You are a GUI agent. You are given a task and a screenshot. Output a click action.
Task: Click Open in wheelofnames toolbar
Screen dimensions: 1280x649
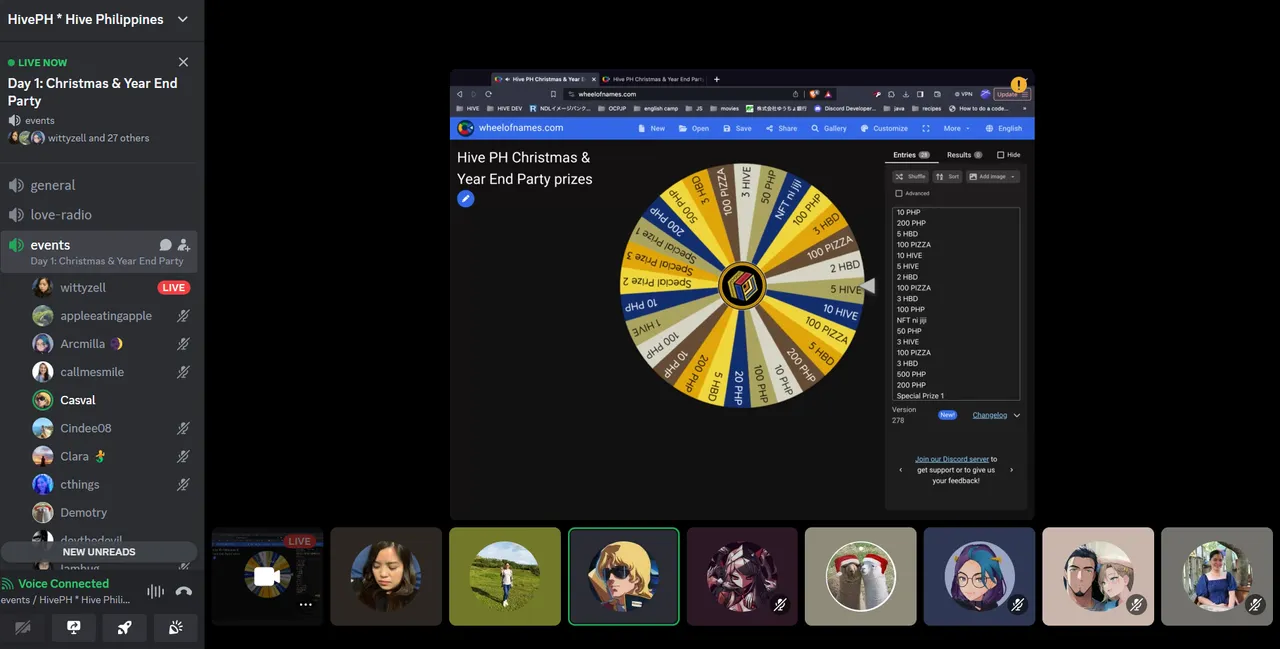693,128
